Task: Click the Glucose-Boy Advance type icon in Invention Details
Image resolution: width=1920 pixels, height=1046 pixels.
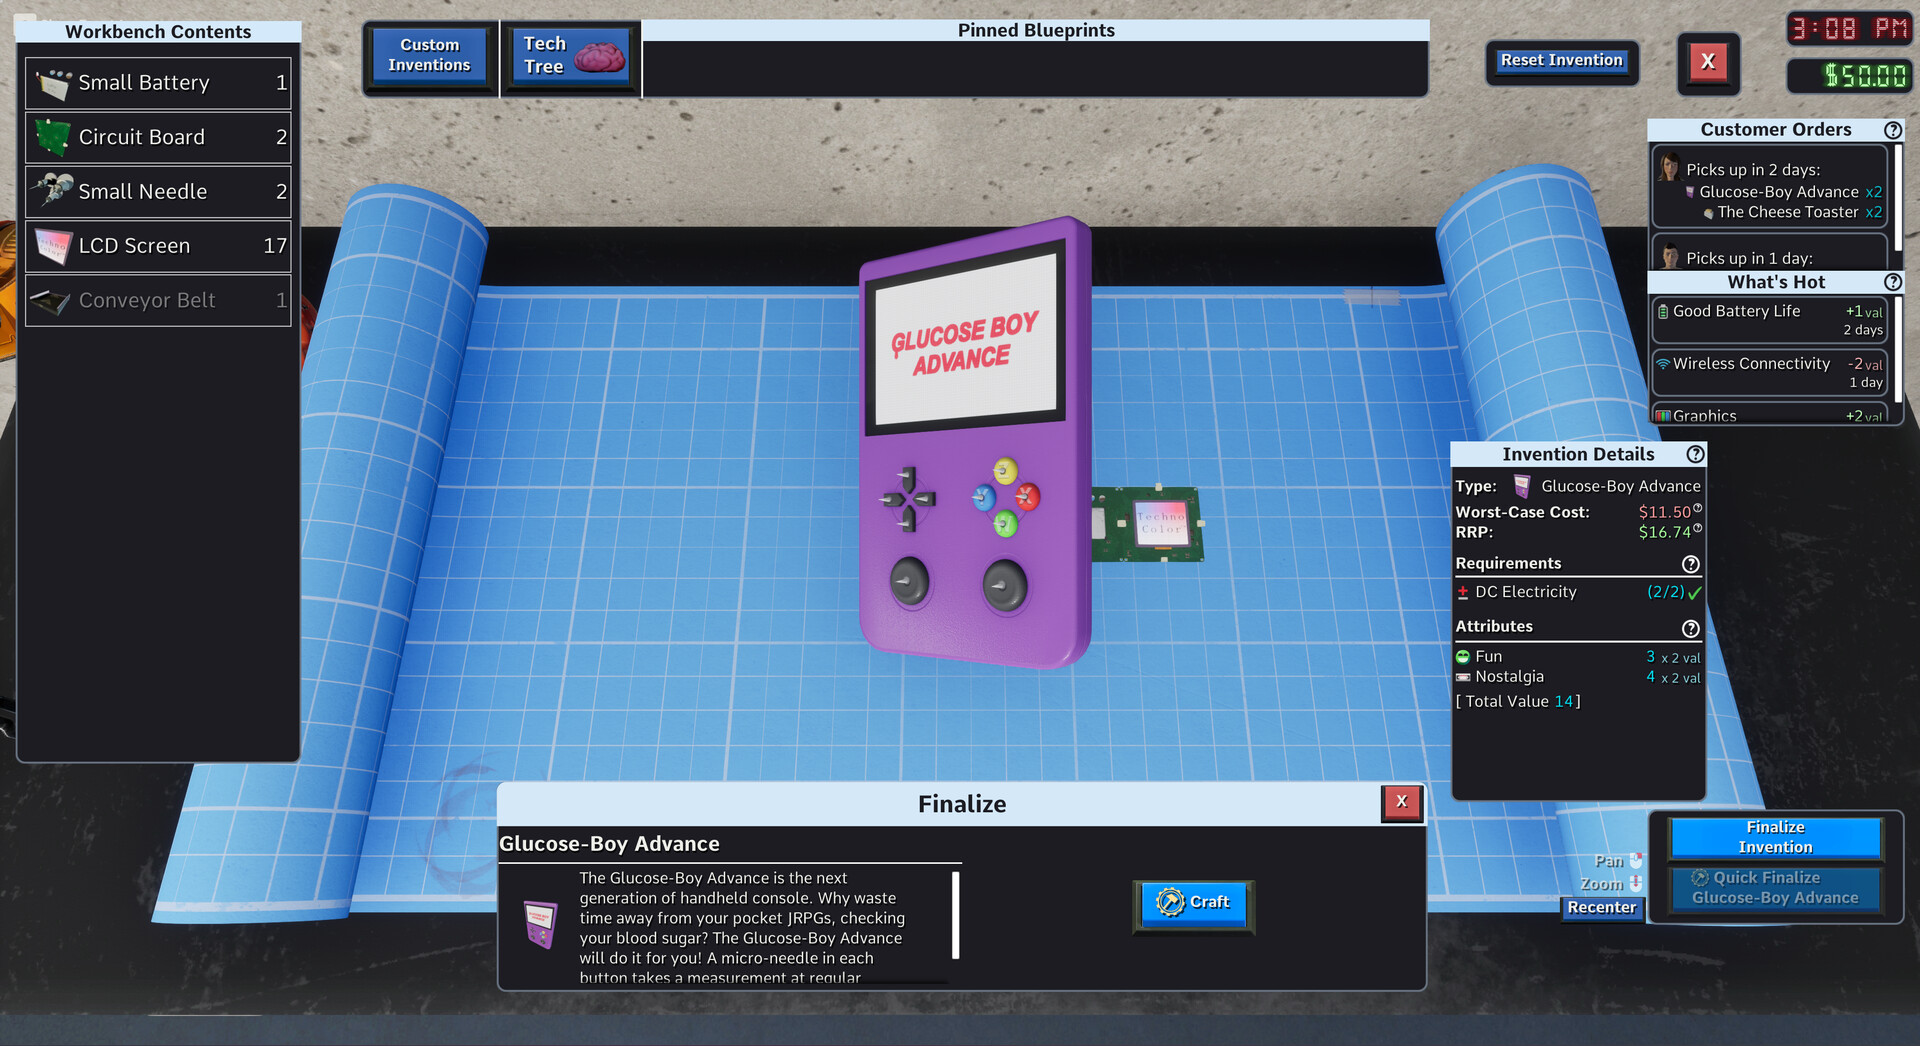Action: (x=1522, y=487)
